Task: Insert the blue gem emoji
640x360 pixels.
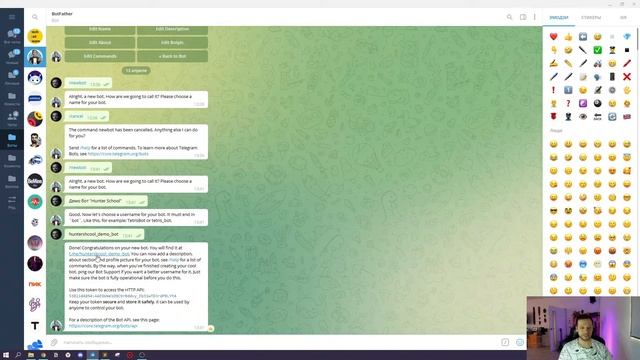Action: [x=627, y=37]
